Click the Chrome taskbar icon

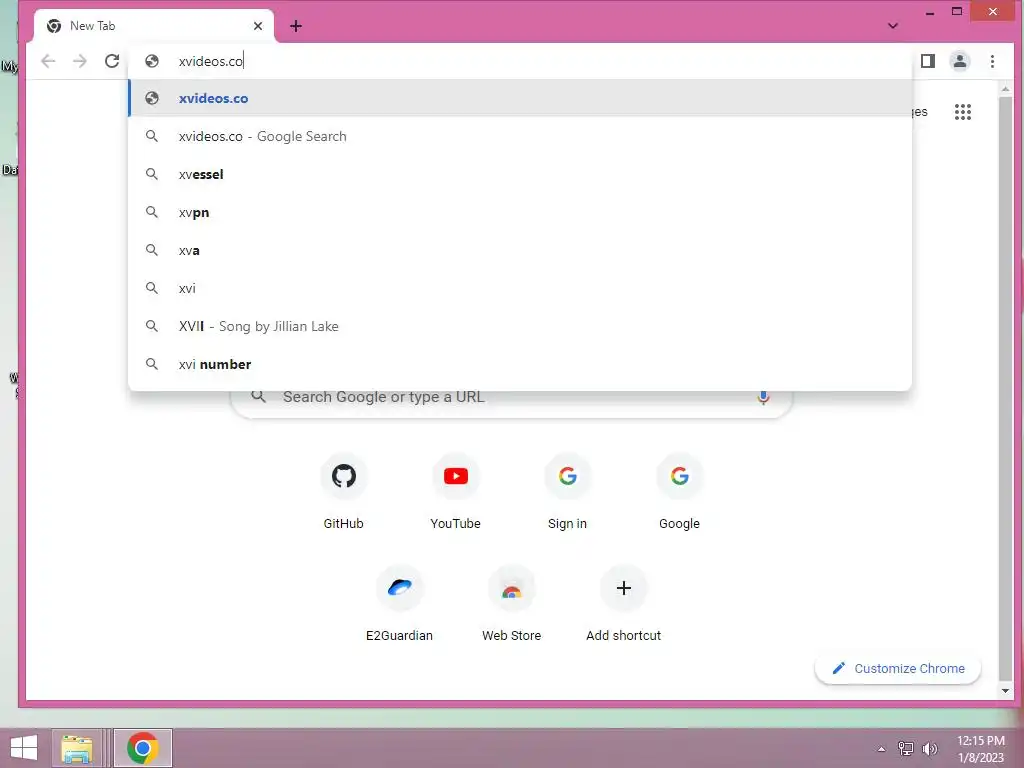tap(143, 748)
